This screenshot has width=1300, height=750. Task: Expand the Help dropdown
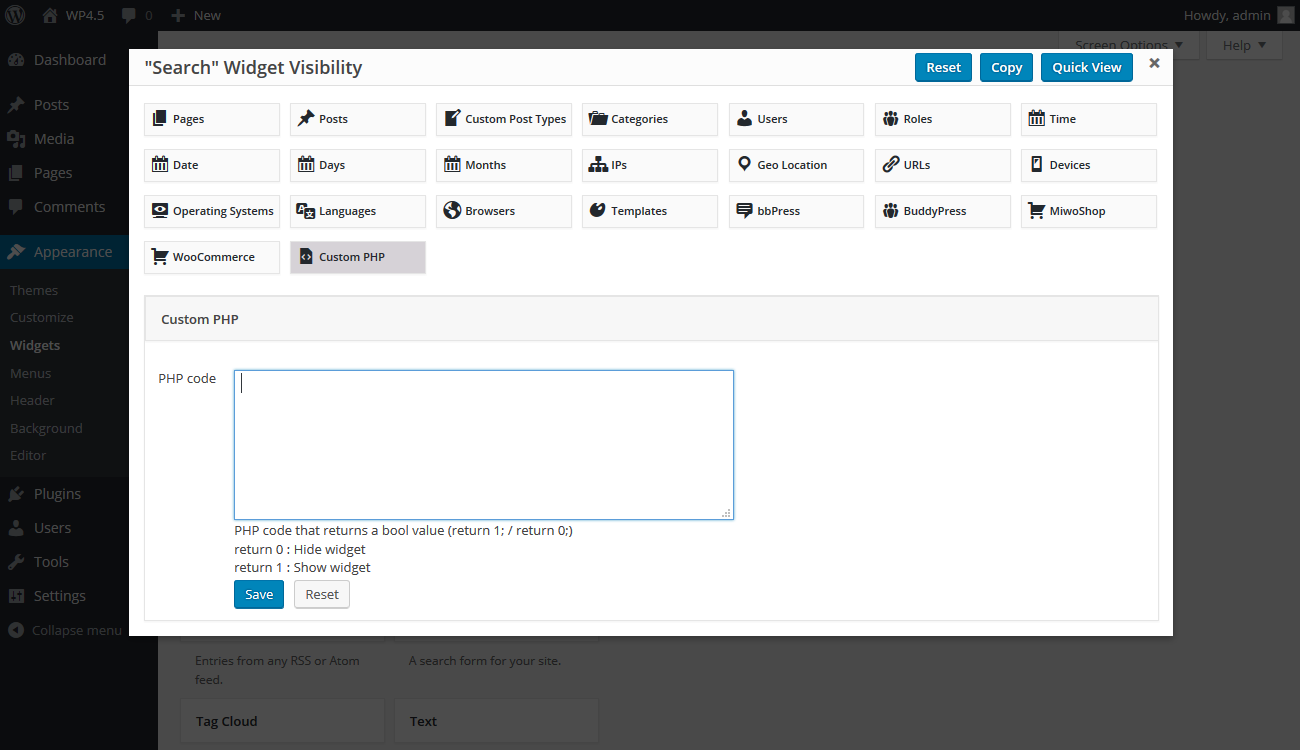(1244, 45)
